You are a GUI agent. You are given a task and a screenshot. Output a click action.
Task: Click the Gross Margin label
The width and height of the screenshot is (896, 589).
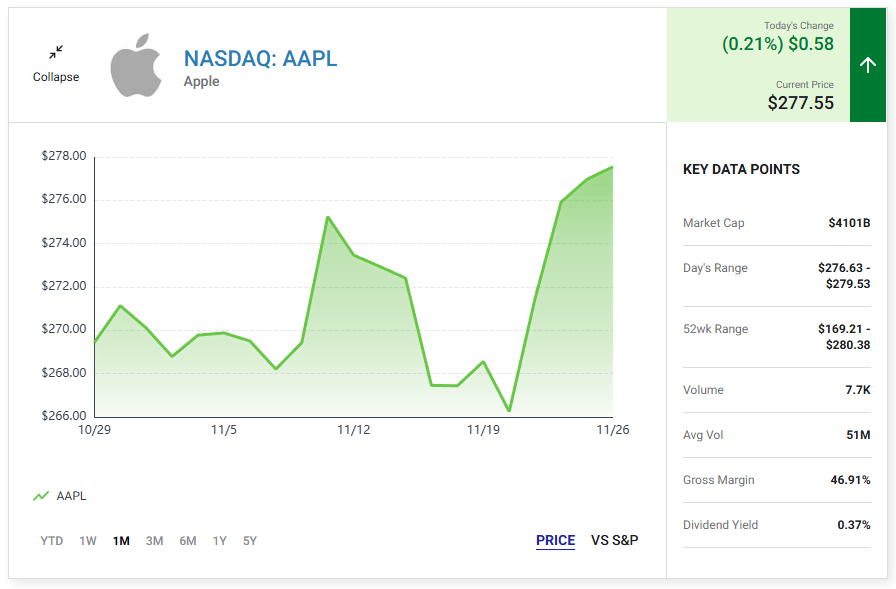pyautogui.click(x=718, y=480)
